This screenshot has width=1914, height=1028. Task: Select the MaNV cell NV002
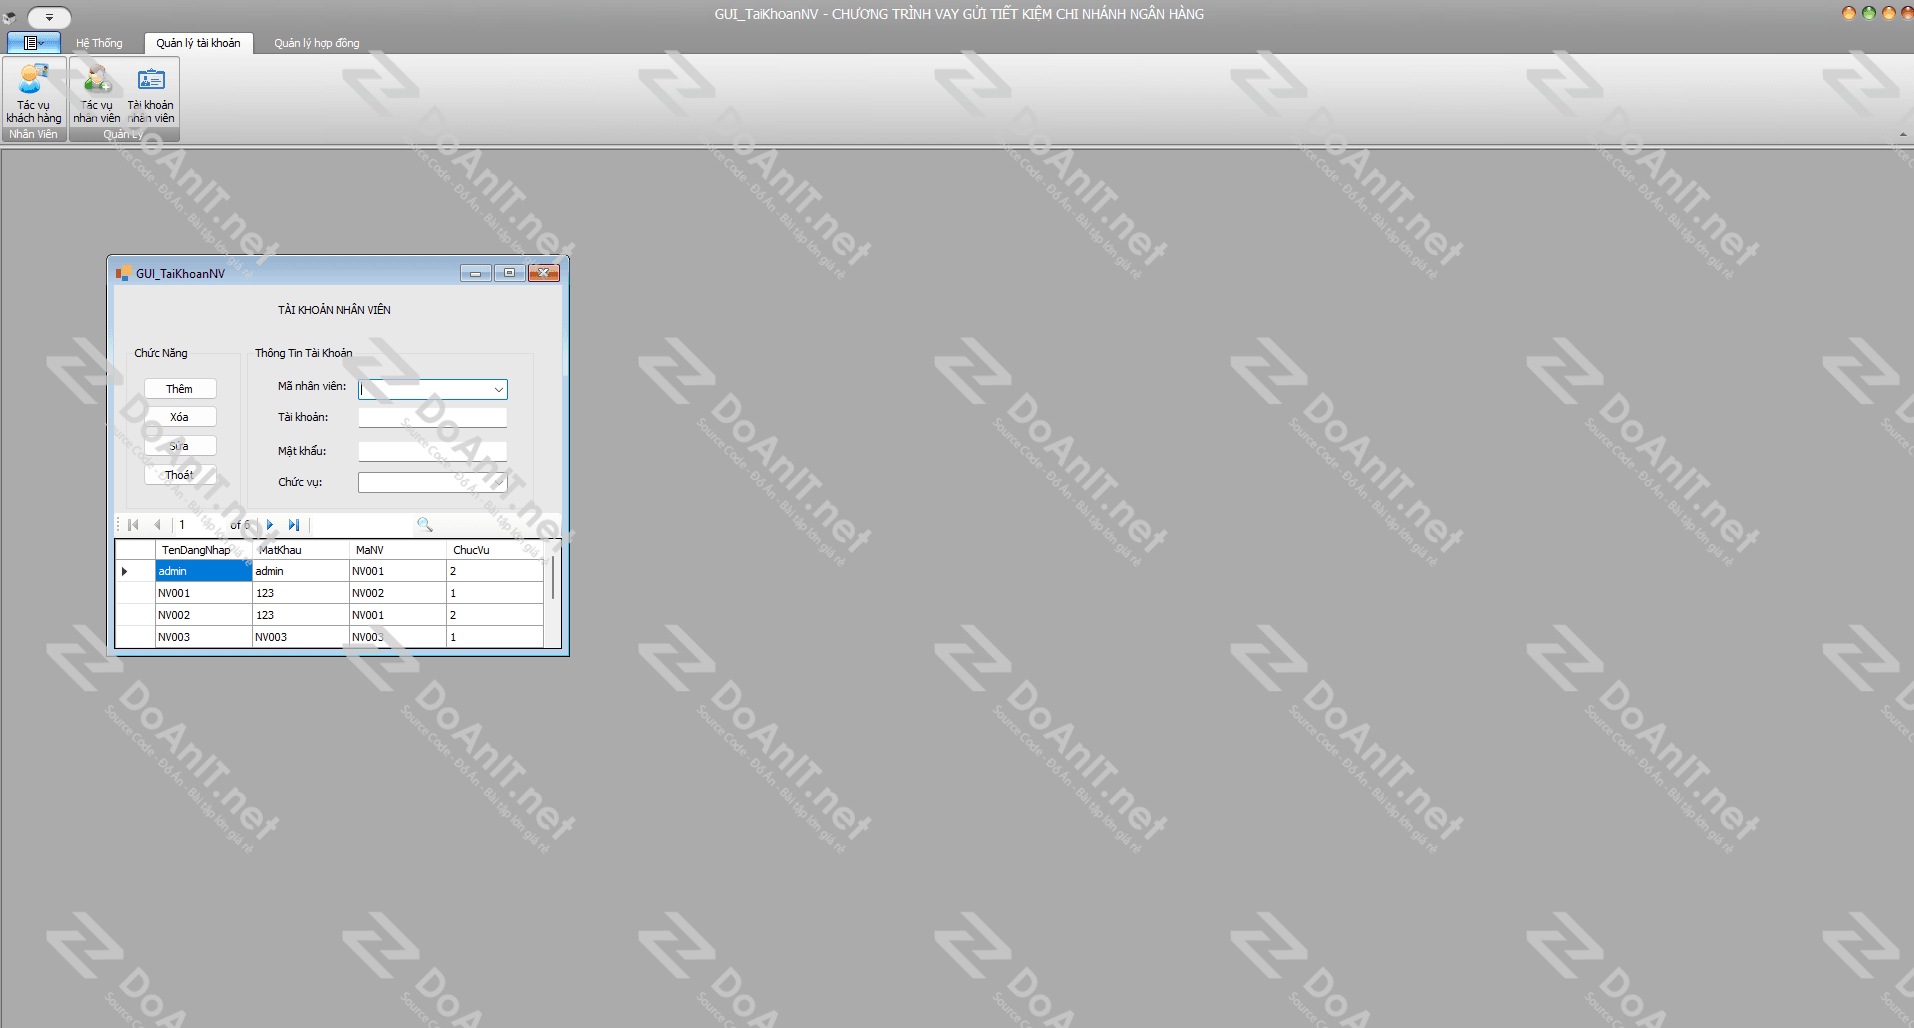(x=398, y=593)
